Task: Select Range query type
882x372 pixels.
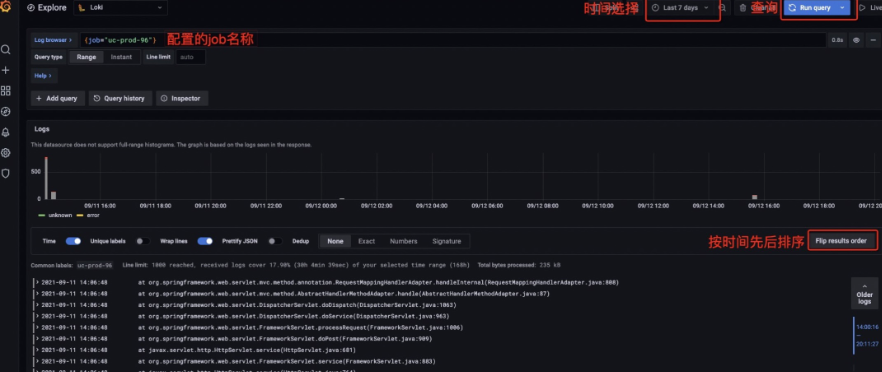Action: click(x=86, y=57)
